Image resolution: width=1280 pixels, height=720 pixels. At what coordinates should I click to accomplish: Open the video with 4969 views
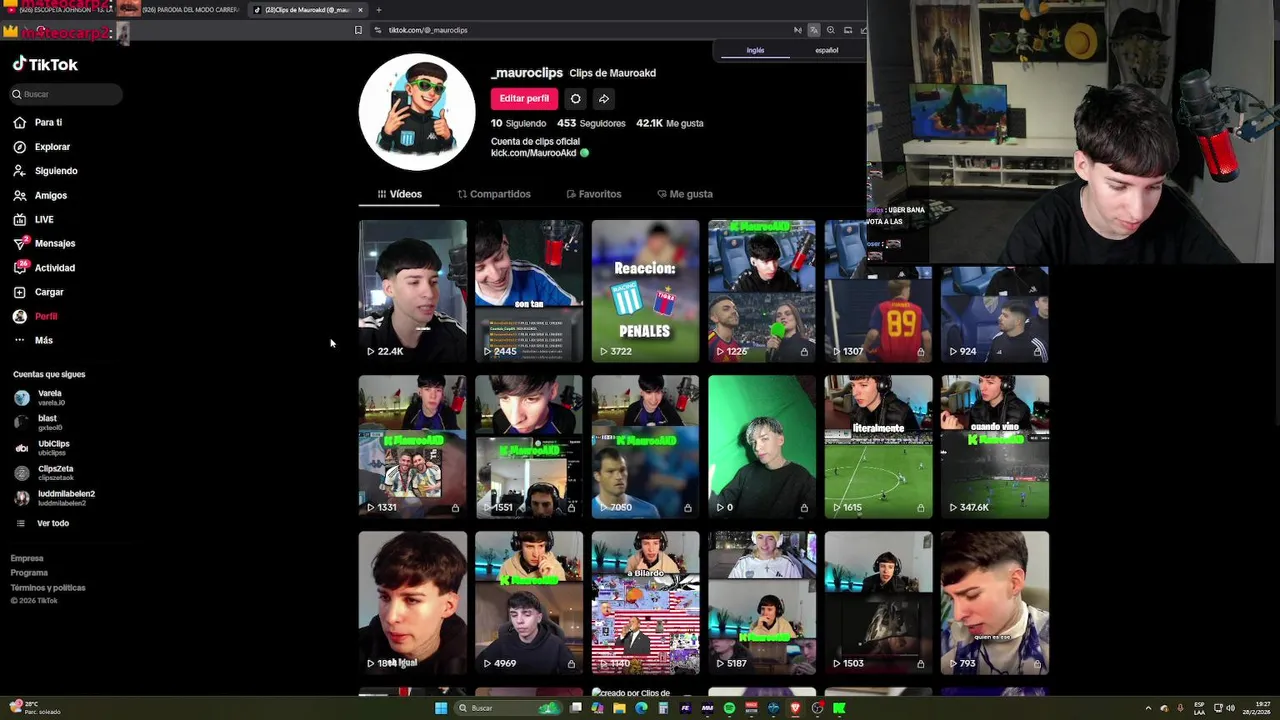pos(529,603)
